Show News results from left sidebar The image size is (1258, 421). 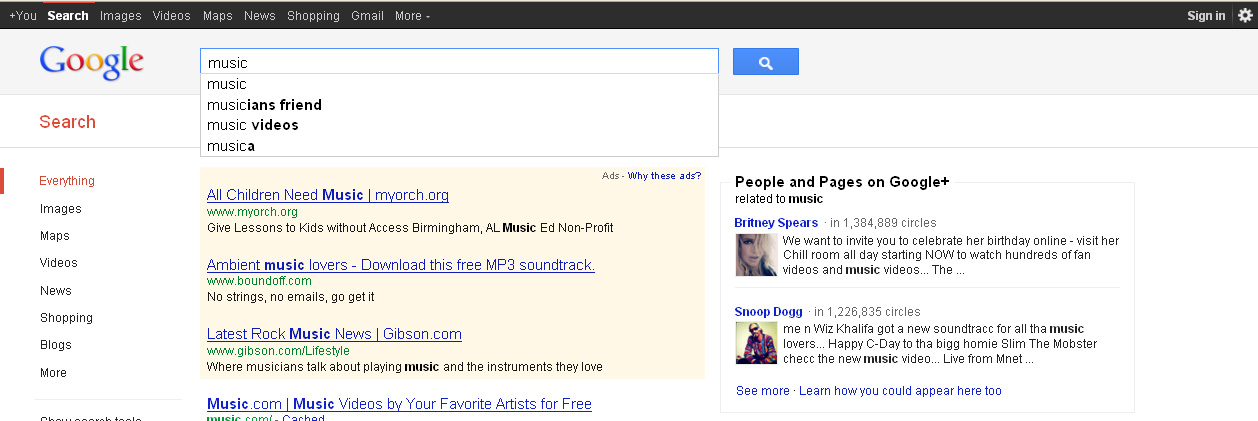click(x=55, y=291)
